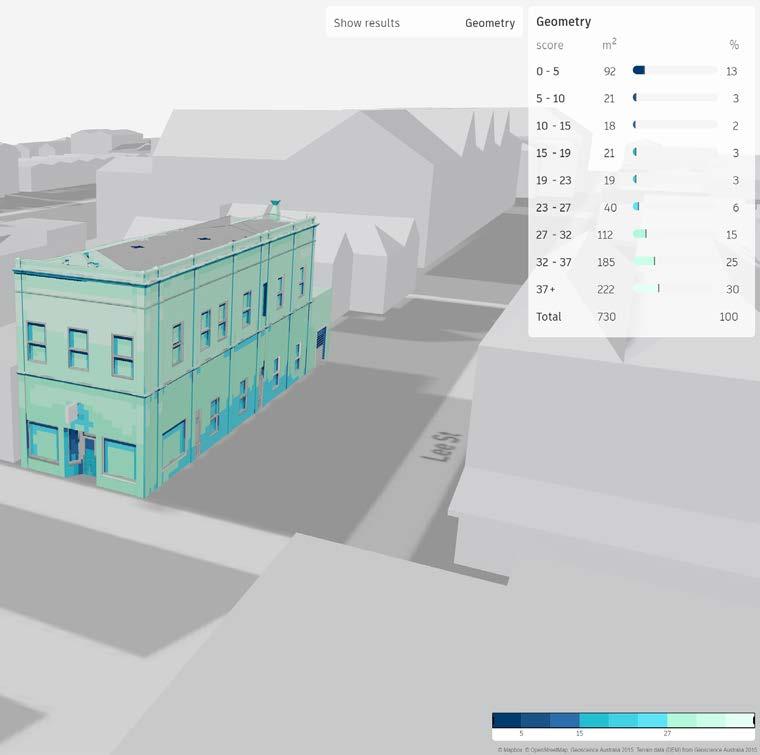The height and width of the screenshot is (755, 760).
Task: Open the Mapbox attribution link
Action: click(x=510, y=750)
